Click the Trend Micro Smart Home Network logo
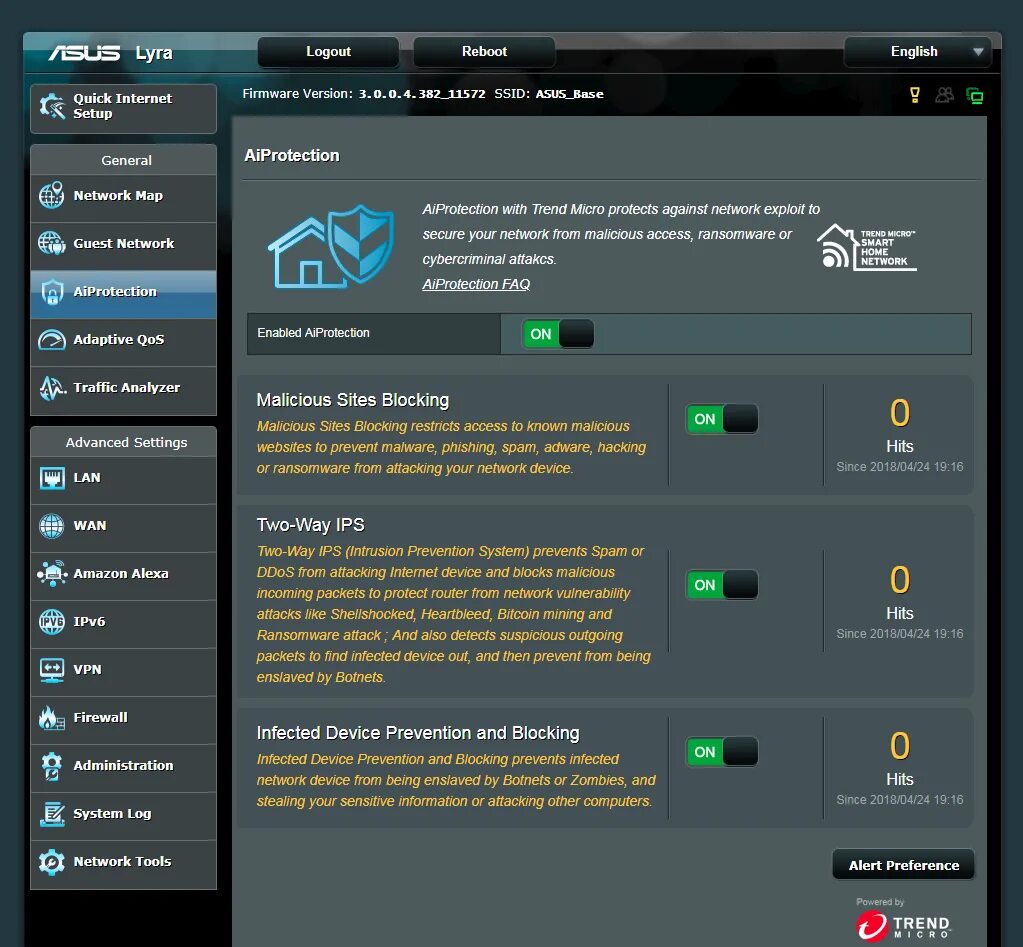Image resolution: width=1023 pixels, height=947 pixels. click(866, 247)
